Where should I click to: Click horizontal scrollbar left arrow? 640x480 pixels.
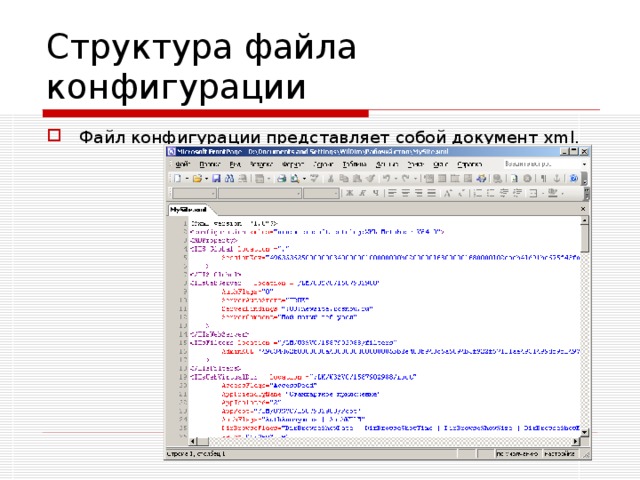pos(193,441)
